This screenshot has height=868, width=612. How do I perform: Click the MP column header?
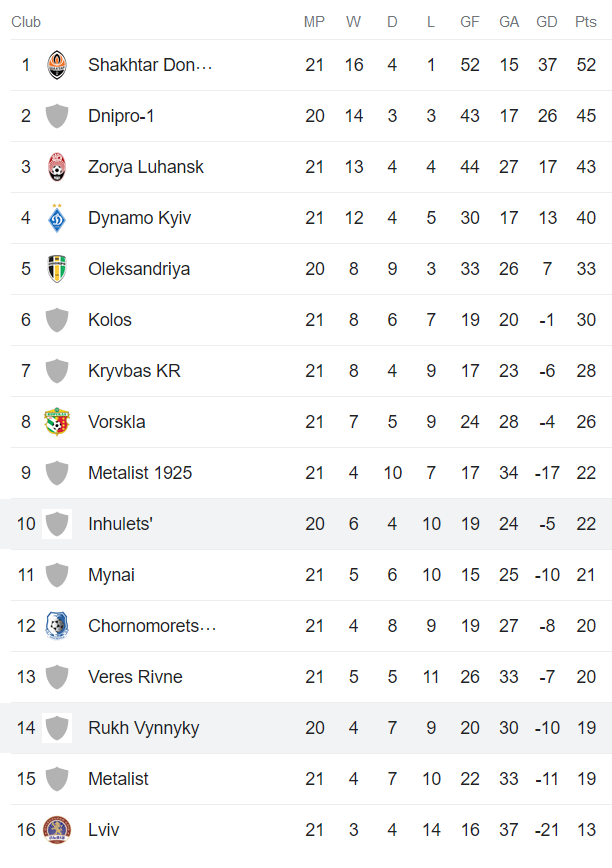click(x=315, y=22)
